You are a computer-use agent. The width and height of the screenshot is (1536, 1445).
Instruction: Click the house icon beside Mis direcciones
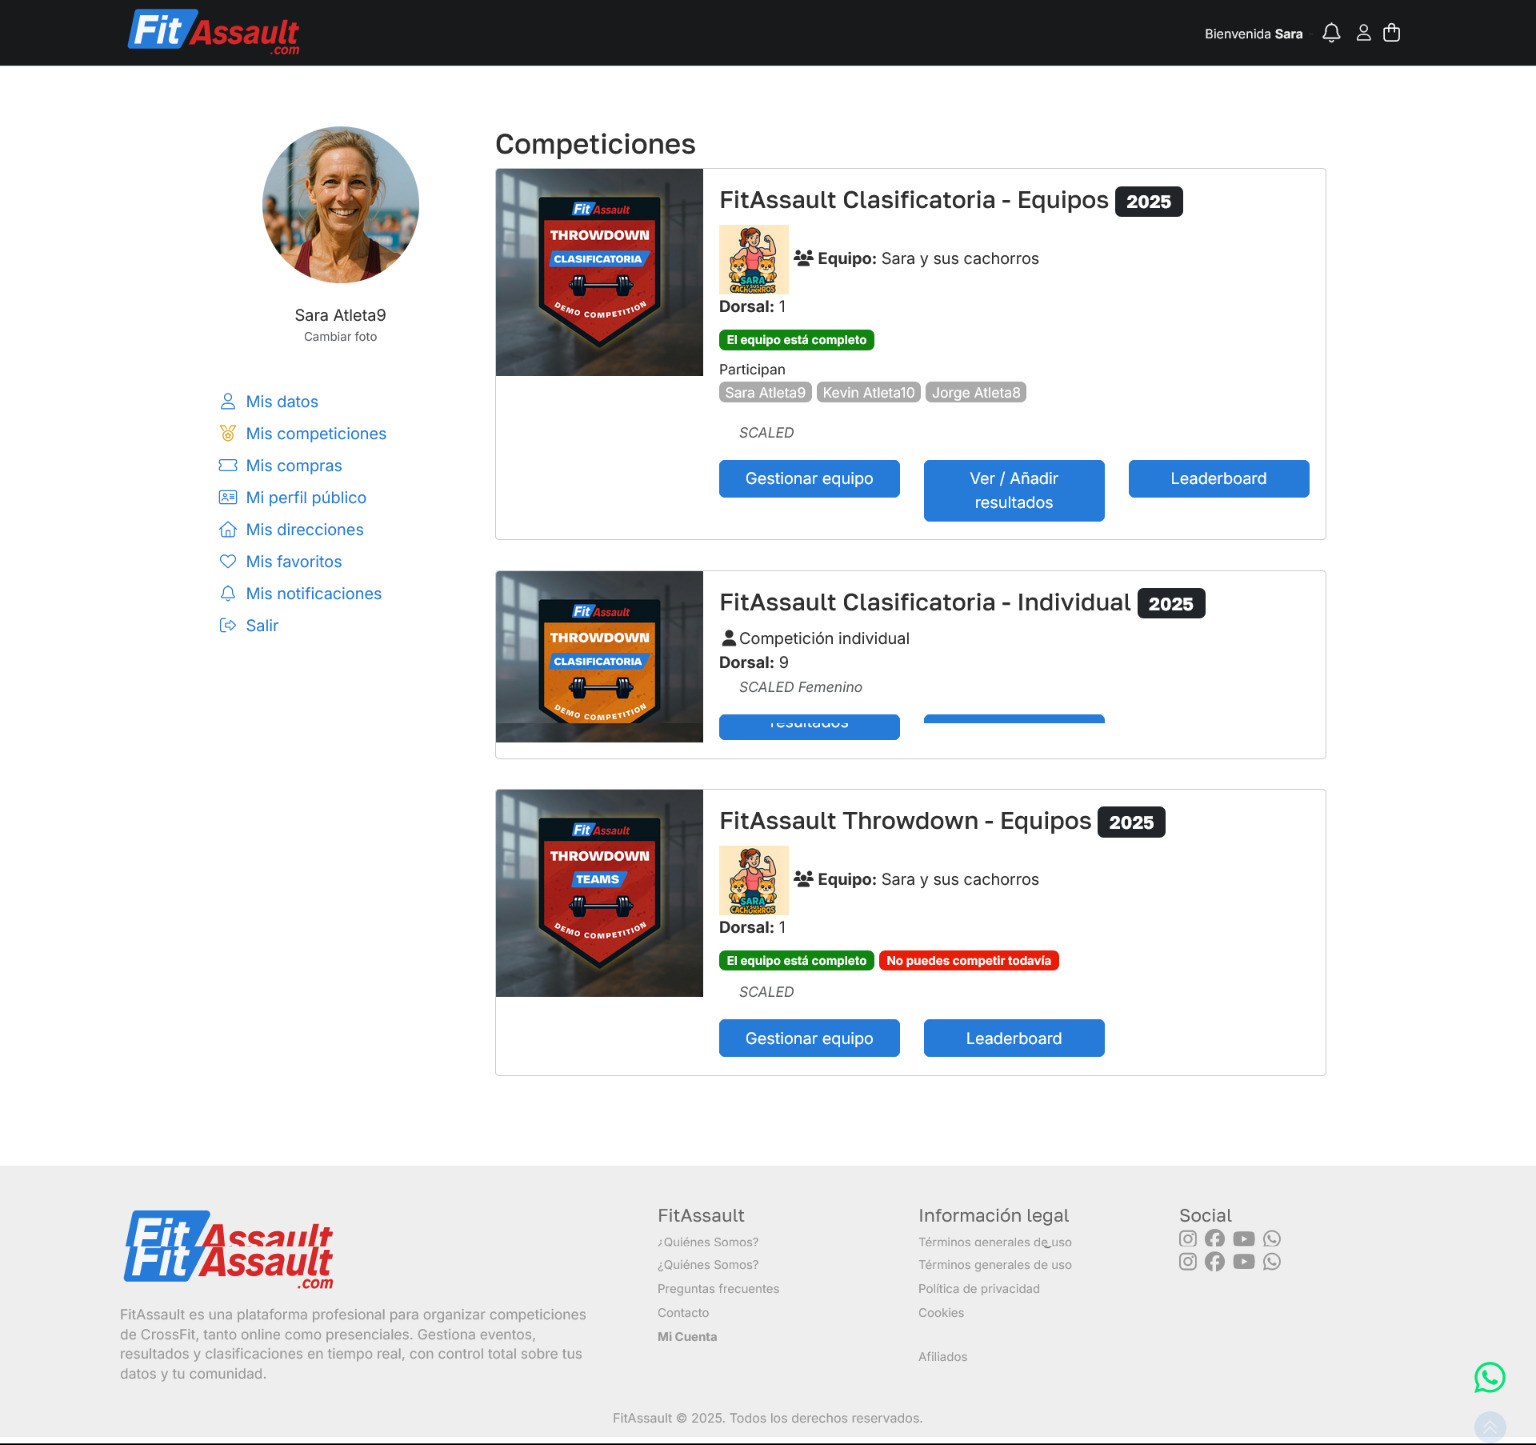[228, 529]
